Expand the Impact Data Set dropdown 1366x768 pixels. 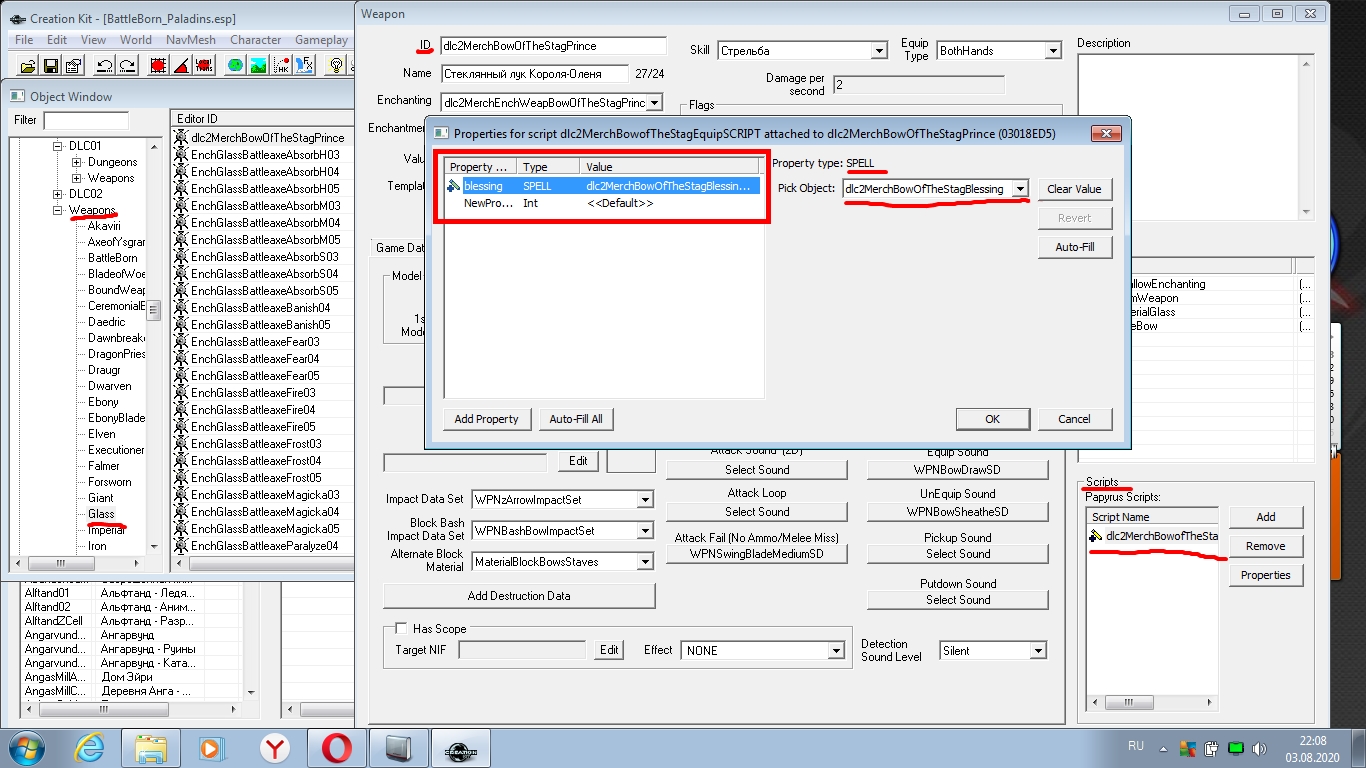coord(645,500)
